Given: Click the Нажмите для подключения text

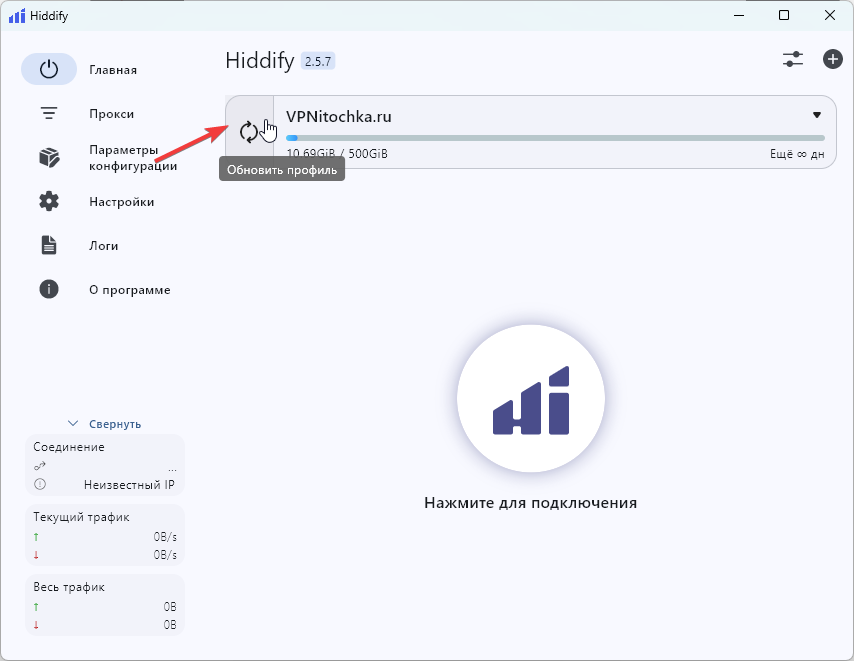Looking at the screenshot, I should click(x=530, y=502).
